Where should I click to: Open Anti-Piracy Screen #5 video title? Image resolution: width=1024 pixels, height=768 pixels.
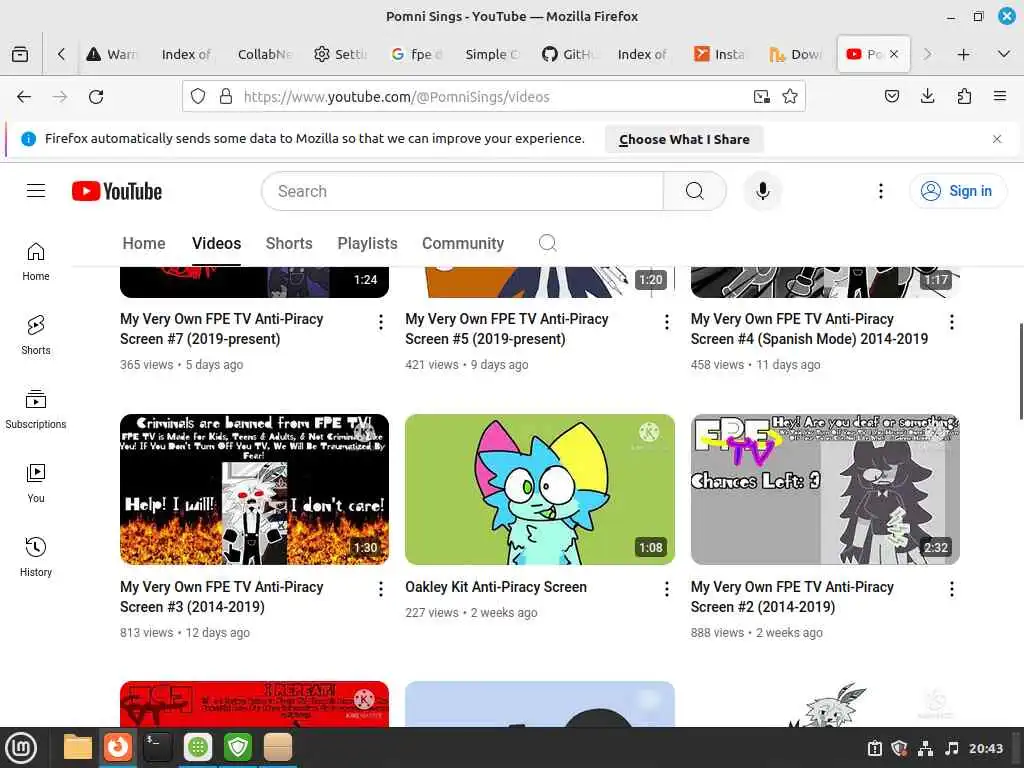point(507,329)
